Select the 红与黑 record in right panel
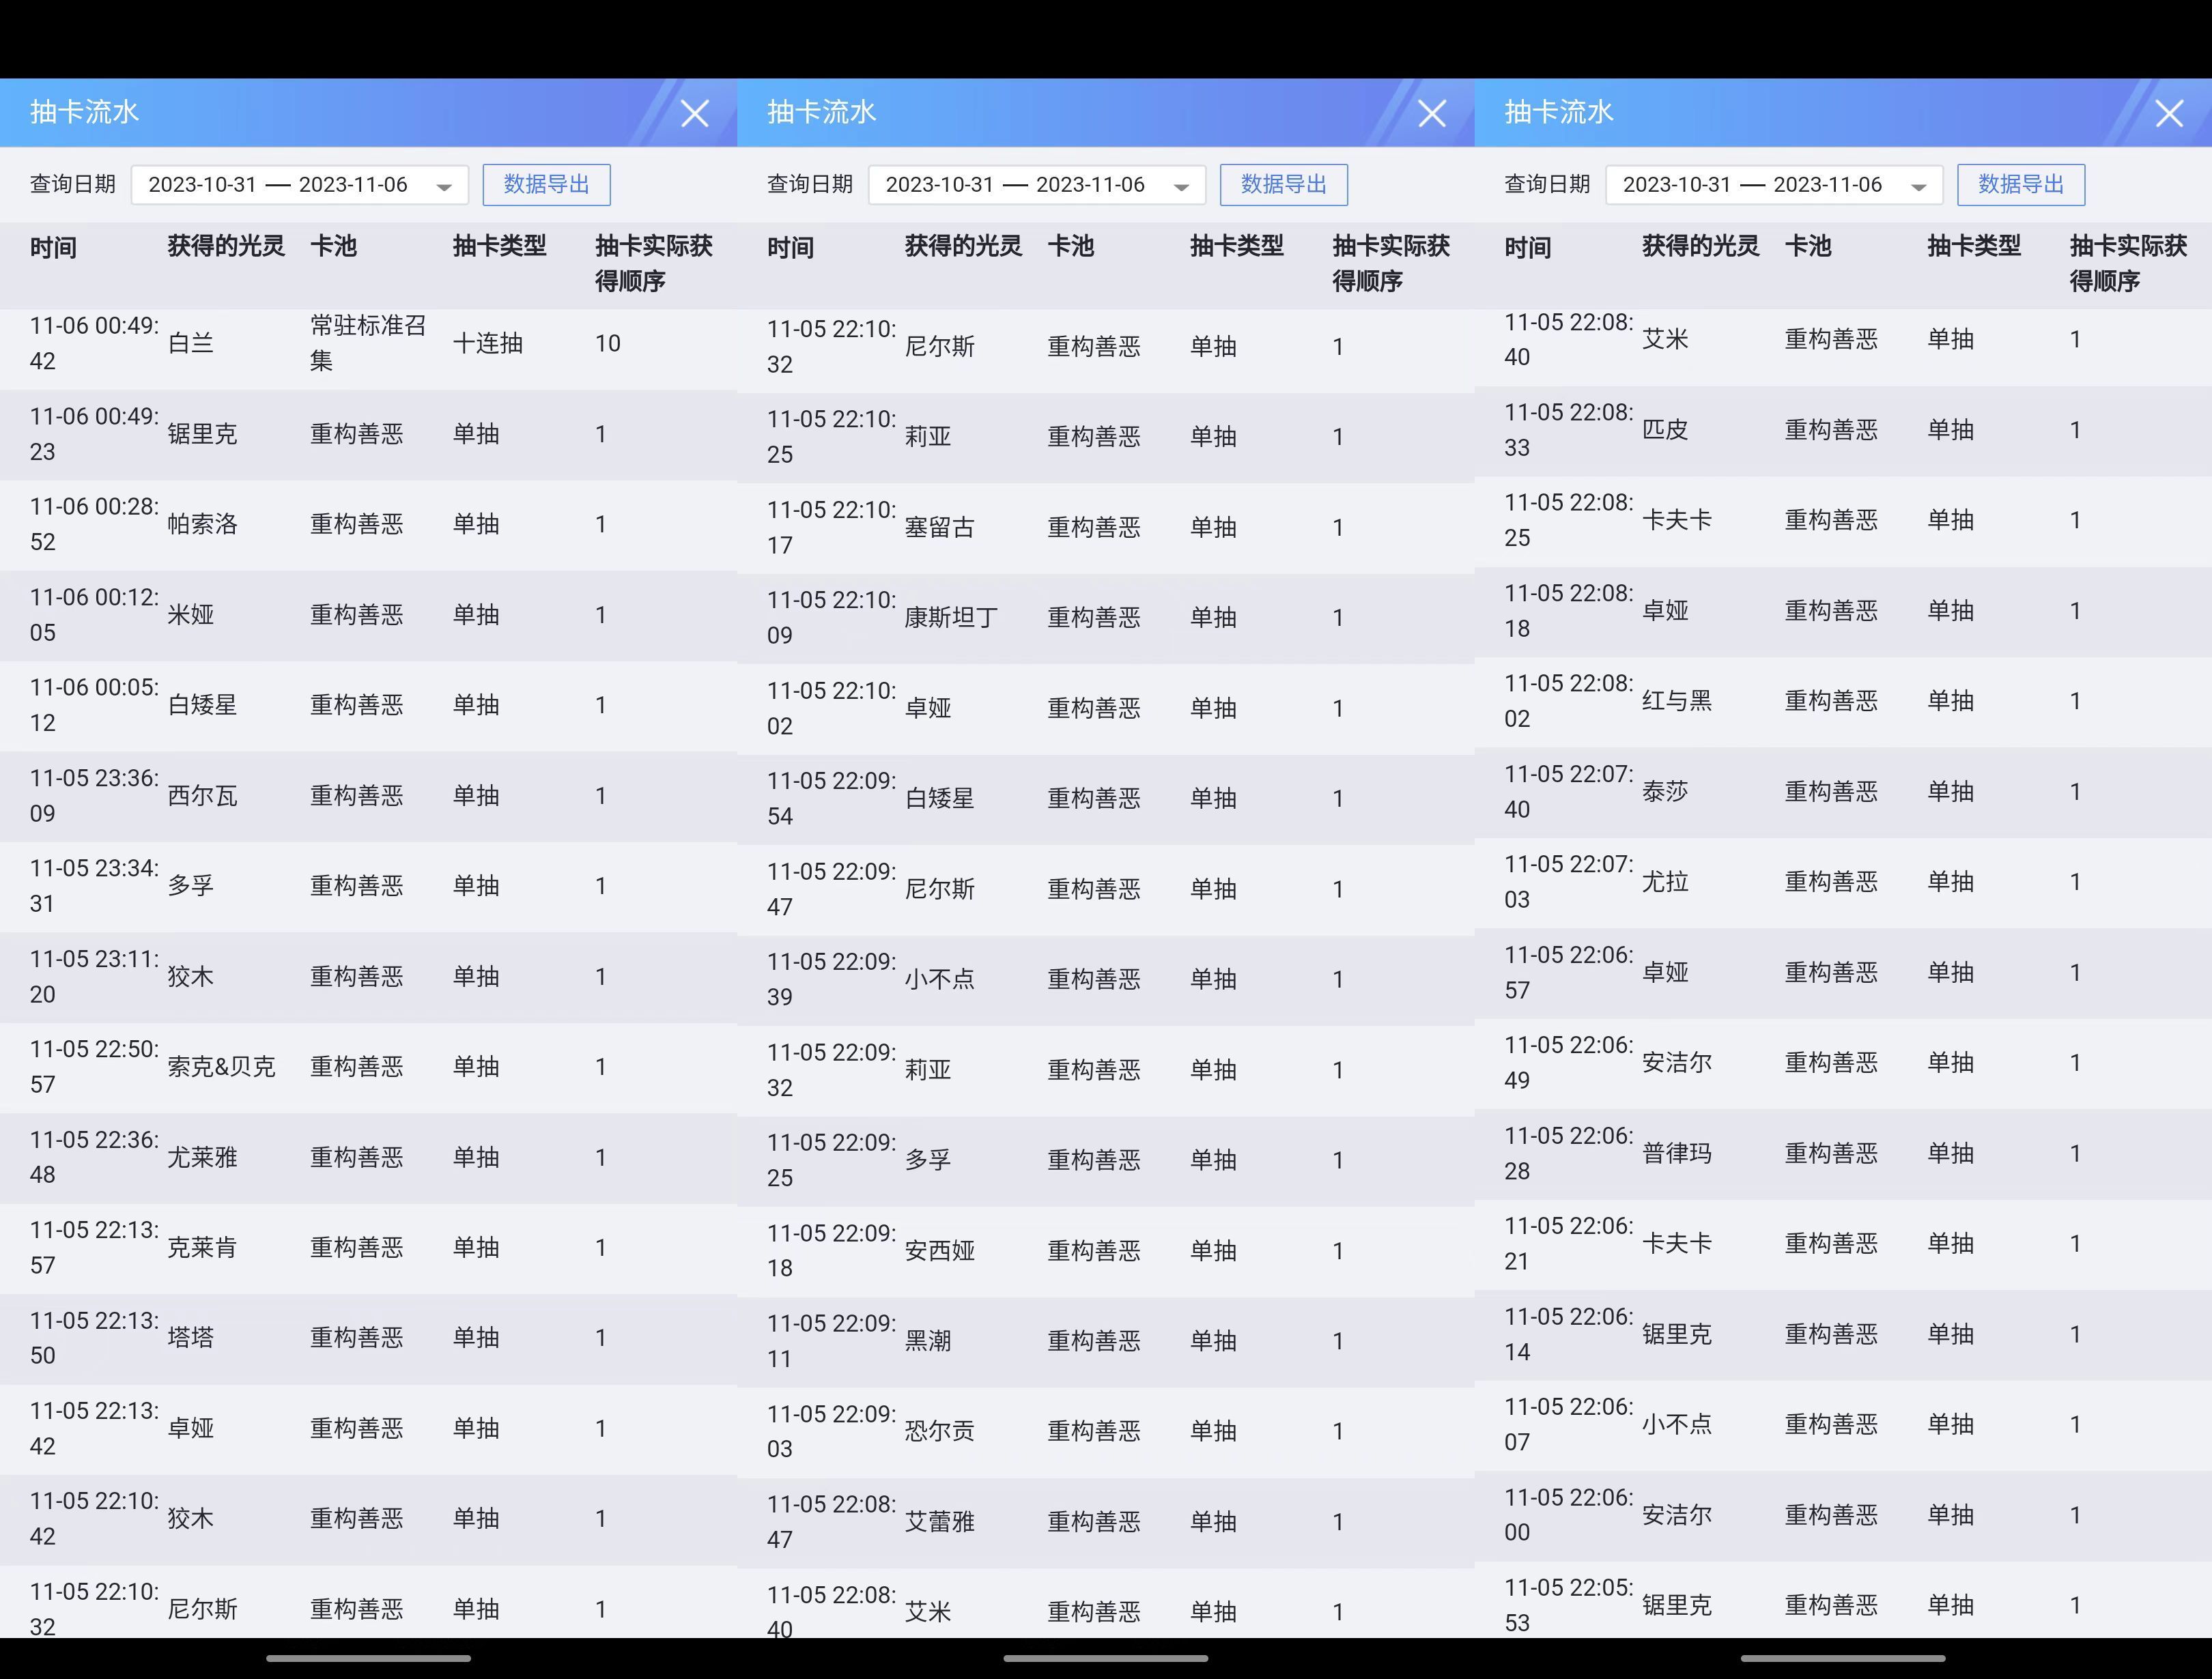Image resolution: width=2212 pixels, height=1679 pixels. point(1843,701)
